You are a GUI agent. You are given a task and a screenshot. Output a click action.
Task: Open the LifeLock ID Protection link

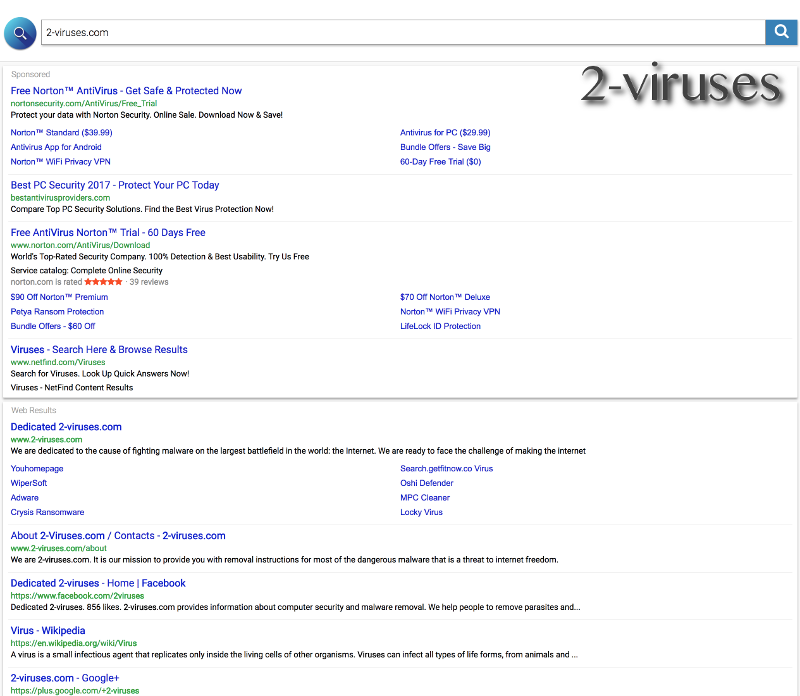click(440, 326)
